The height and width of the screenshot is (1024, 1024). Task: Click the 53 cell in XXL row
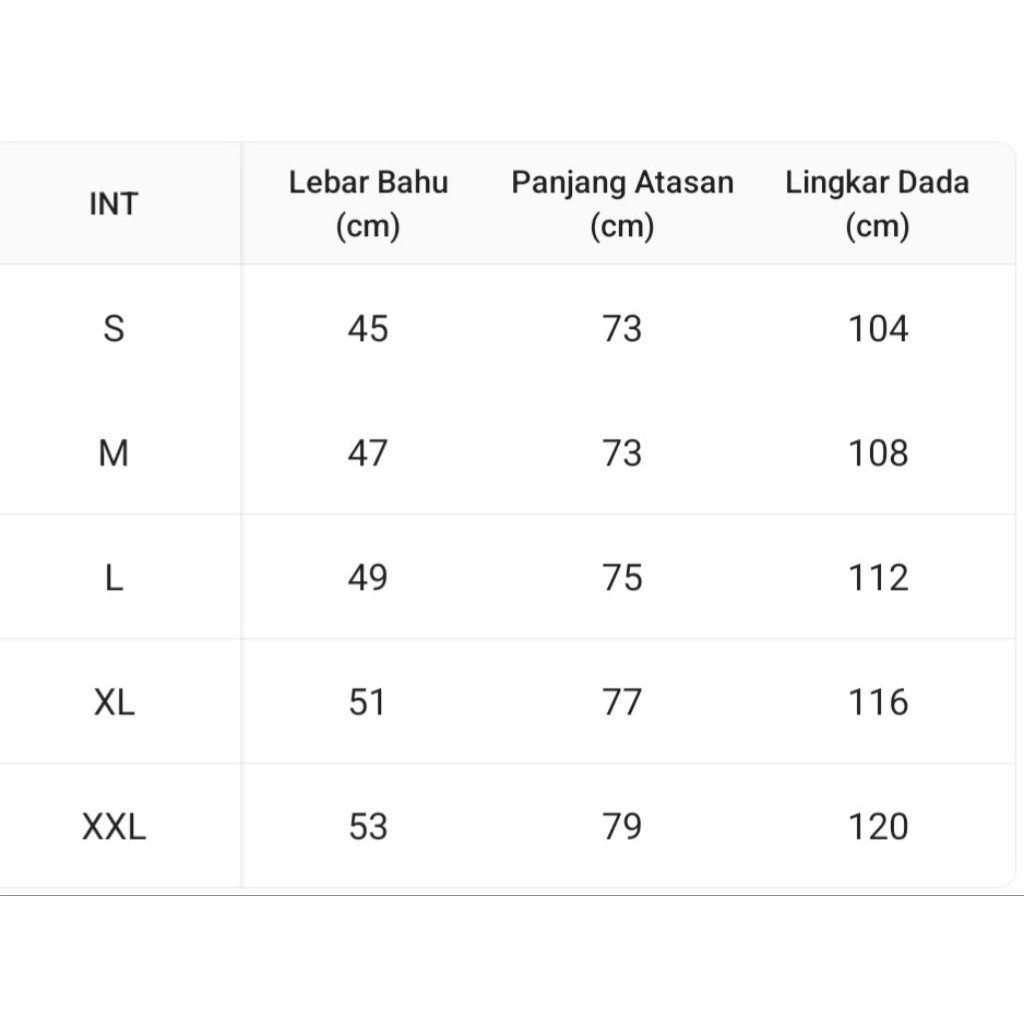tap(368, 827)
